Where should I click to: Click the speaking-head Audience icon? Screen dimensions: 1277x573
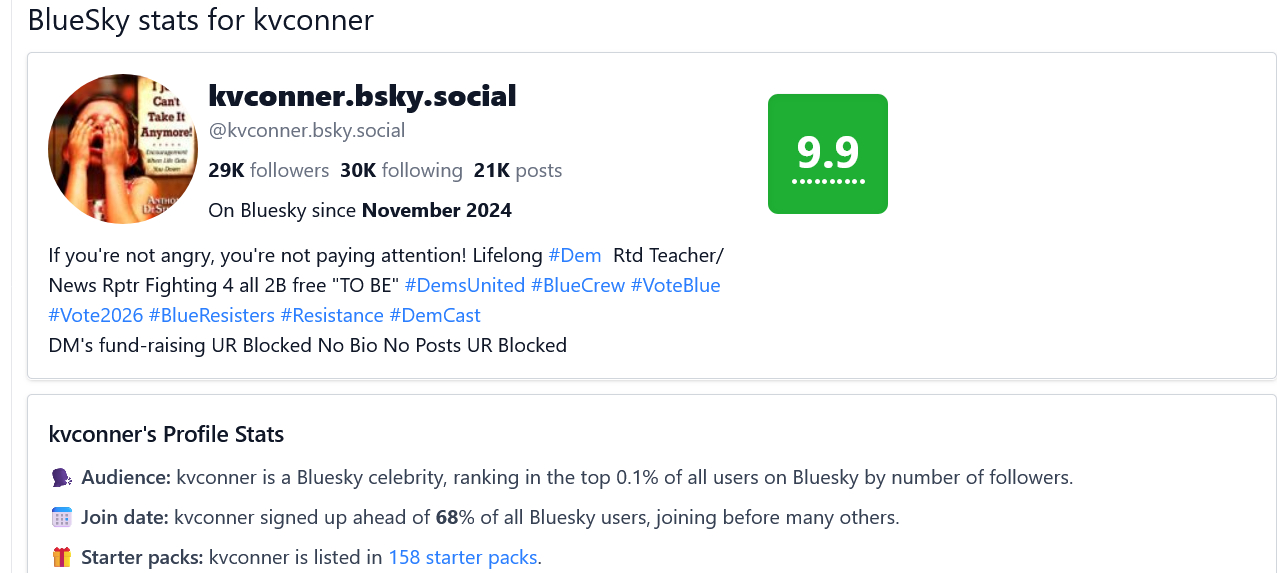tap(61, 478)
